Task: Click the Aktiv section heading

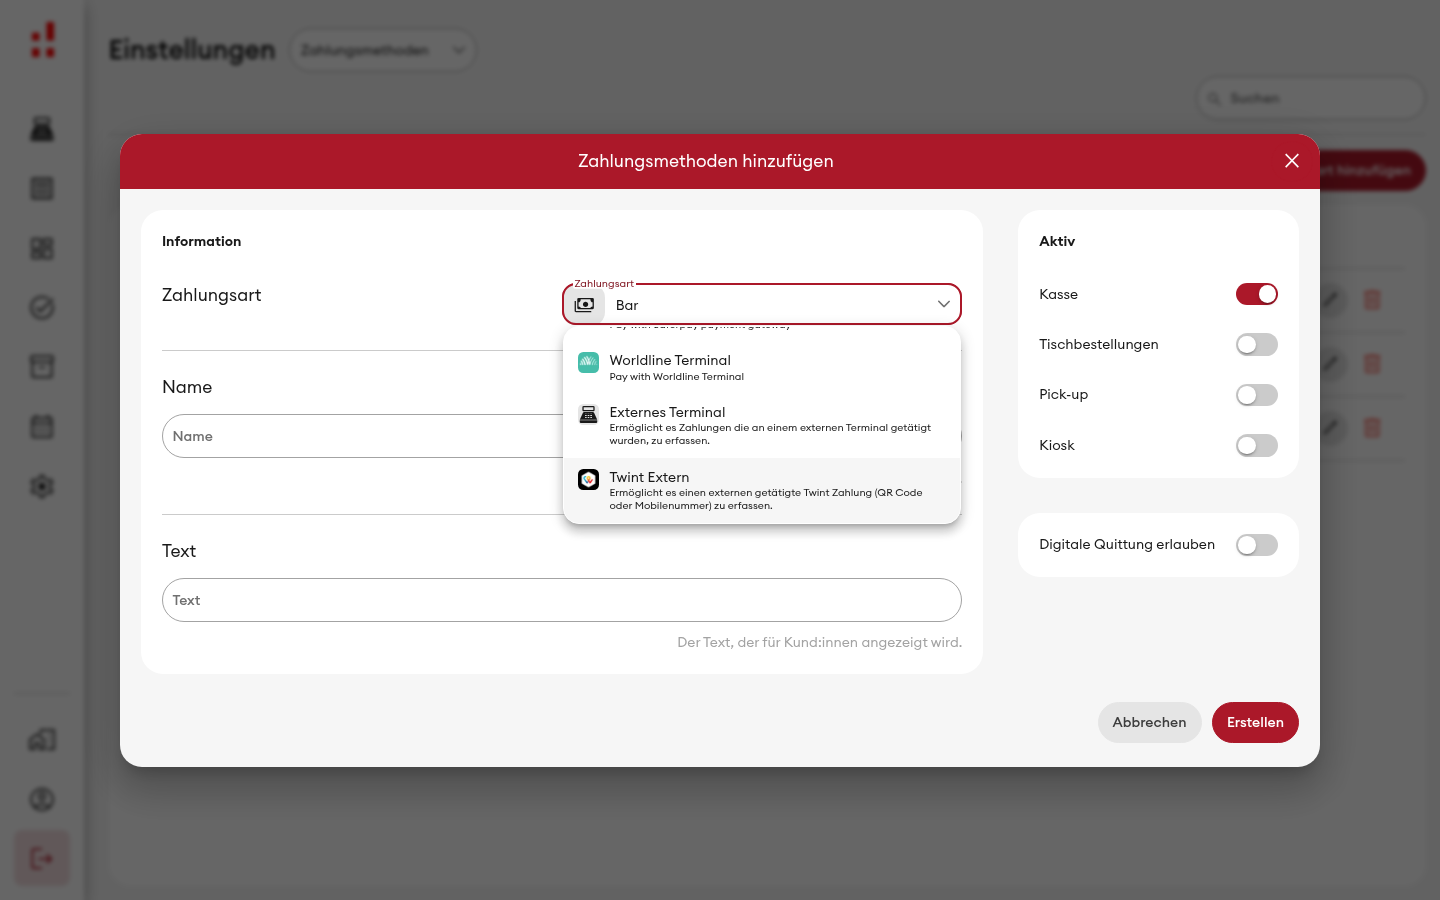Action: tap(1057, 241)
